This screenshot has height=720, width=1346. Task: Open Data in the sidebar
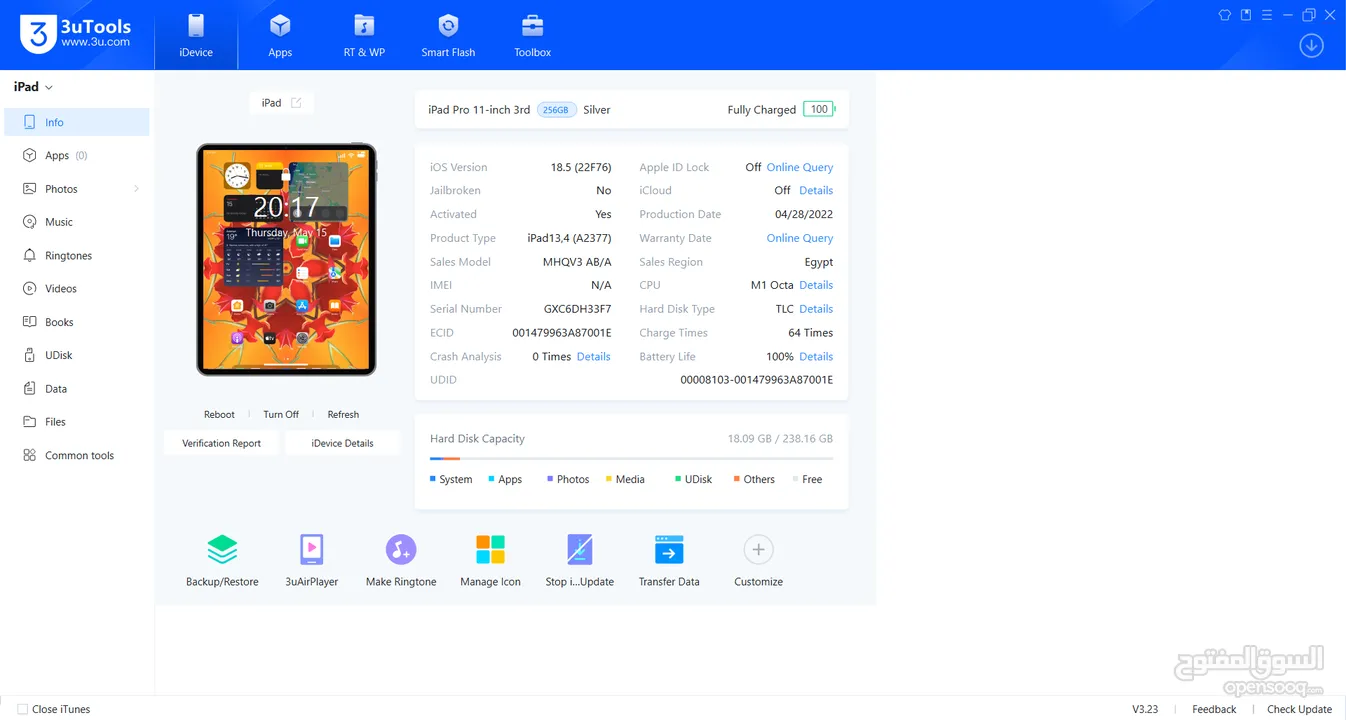click(77, 388)
